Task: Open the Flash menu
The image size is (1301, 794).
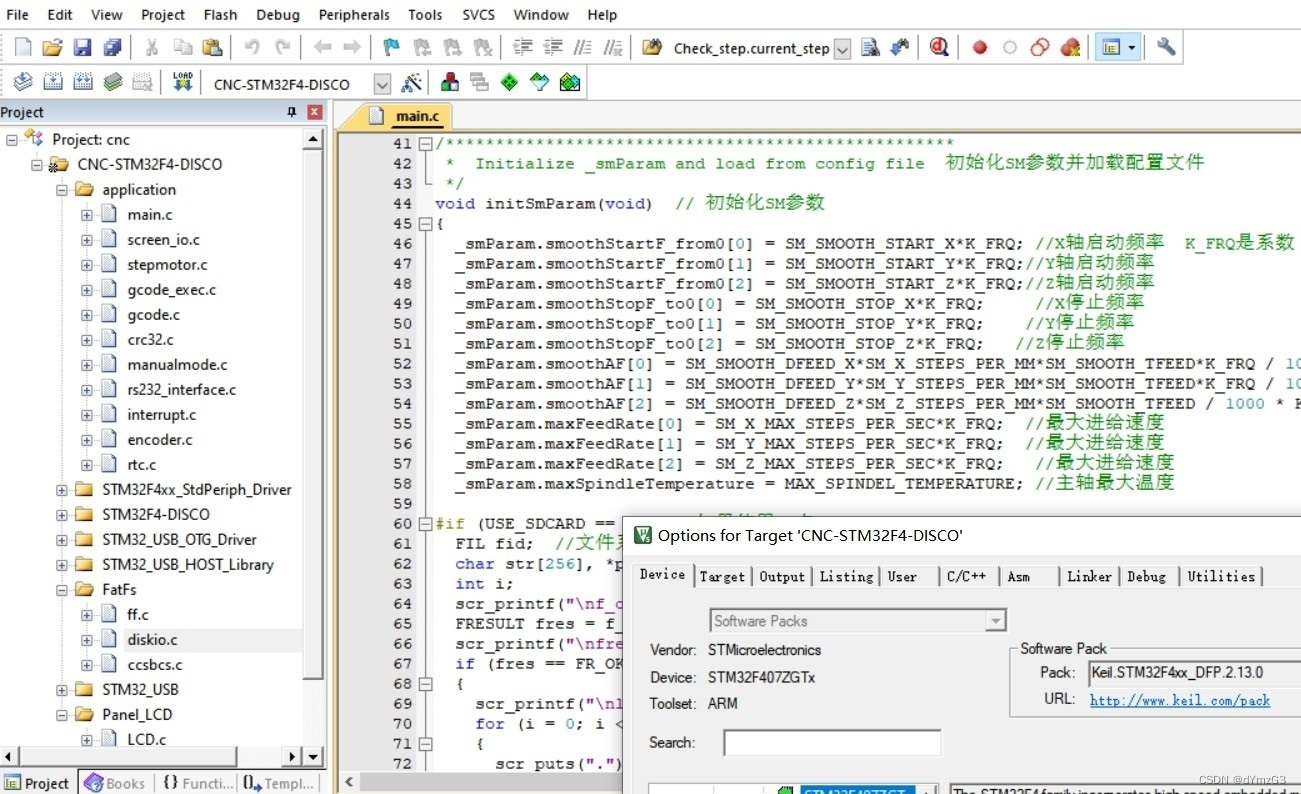Action: coord(220,15)
